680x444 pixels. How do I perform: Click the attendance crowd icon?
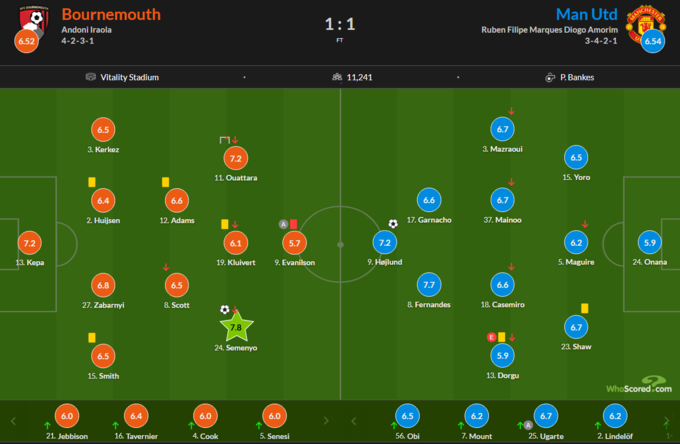tap(337, 77)
